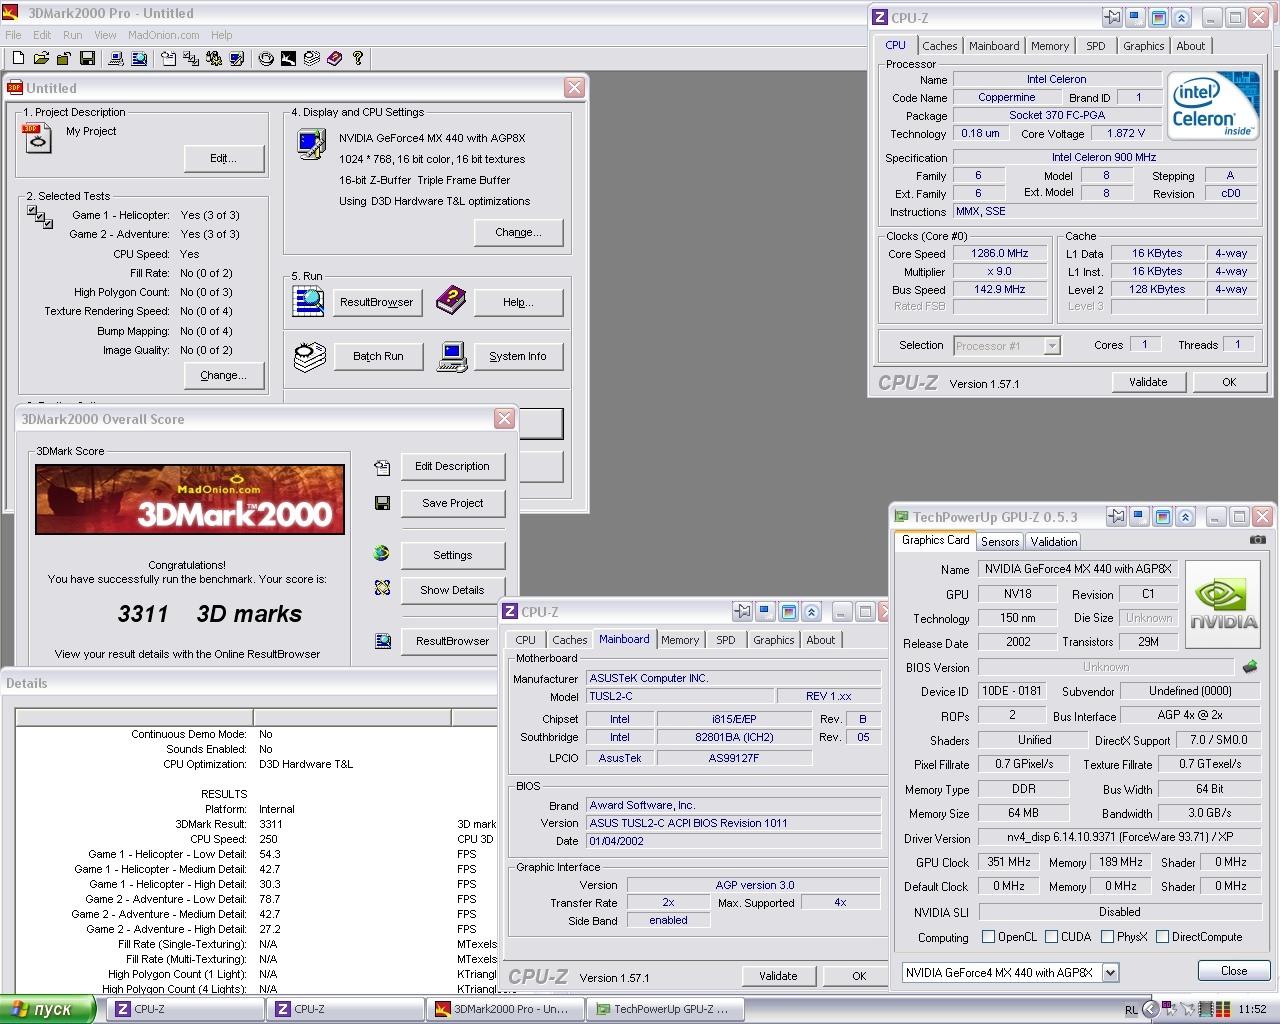Image resolution: width=1280 pixels, height=1024 pixels.
Task: Click the roll-up arrows icon in CPU-Z CPU window title
Action: pyautogui.click(x=1182, y=18)
